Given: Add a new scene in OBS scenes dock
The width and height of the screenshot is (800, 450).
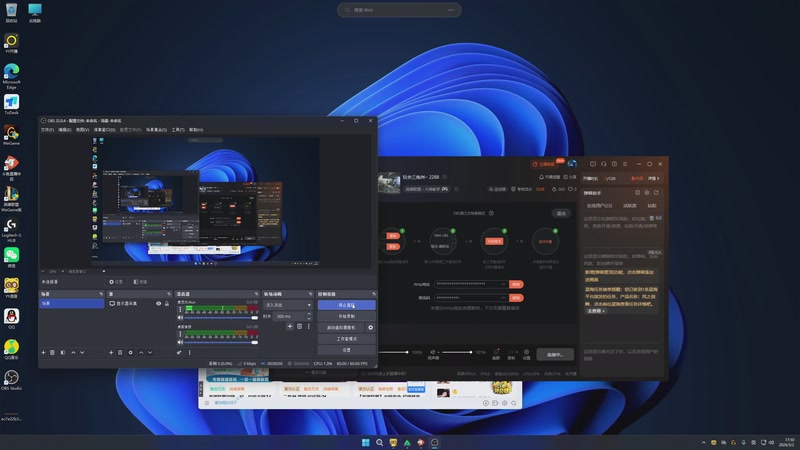Looking at the screenshot, I should [x=43, y=353].
